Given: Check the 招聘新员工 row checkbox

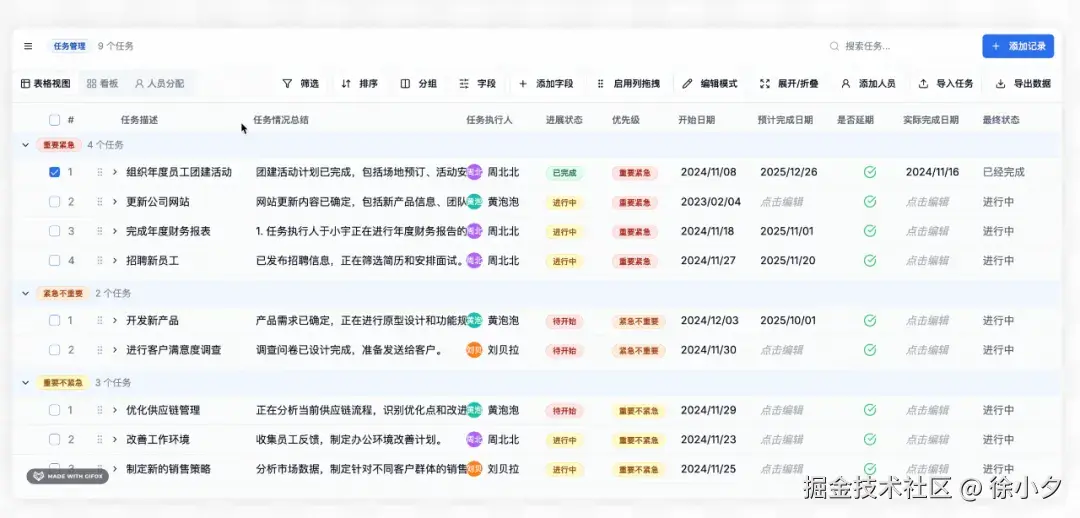Looking at the screenshot, I should coord(54,260).
